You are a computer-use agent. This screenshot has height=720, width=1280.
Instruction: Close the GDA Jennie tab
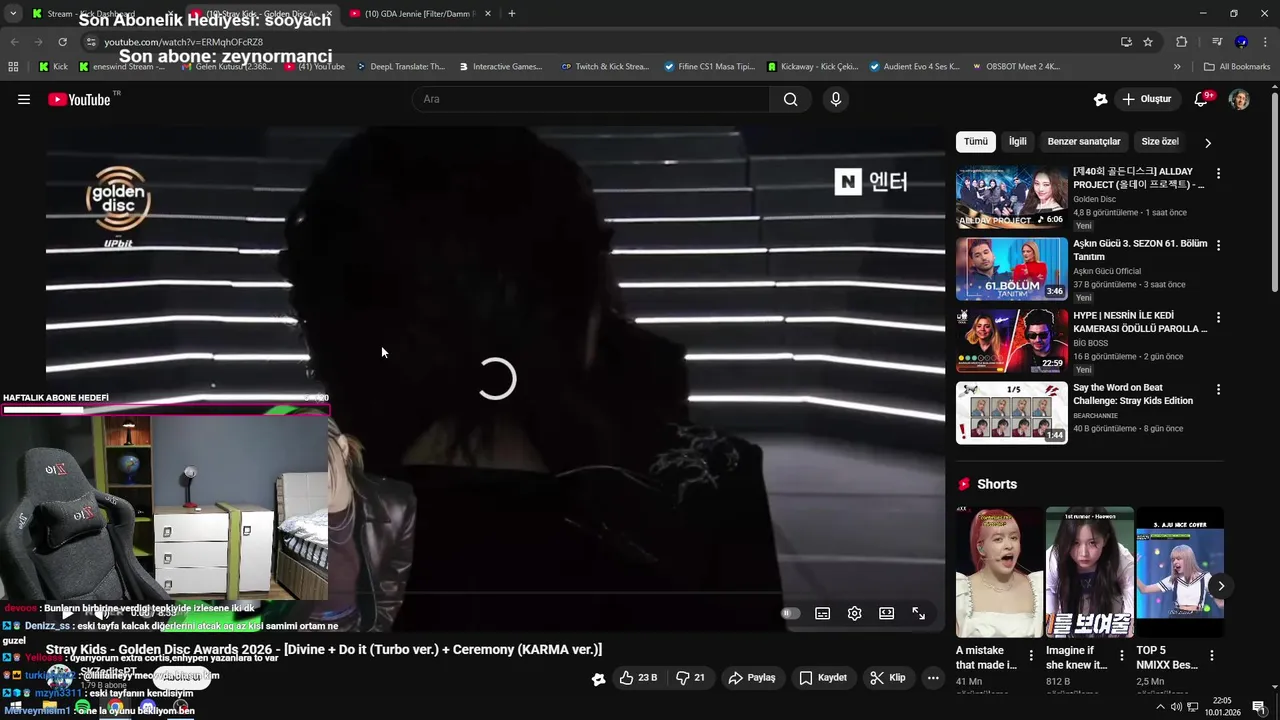coord(488,14)
